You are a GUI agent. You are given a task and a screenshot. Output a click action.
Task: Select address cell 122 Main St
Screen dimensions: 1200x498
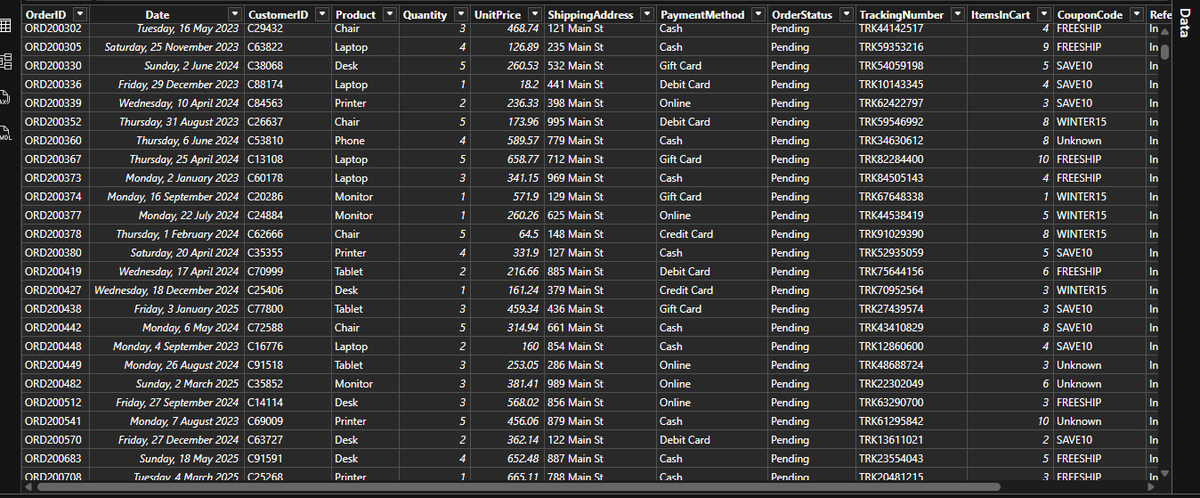pos(601,439)
